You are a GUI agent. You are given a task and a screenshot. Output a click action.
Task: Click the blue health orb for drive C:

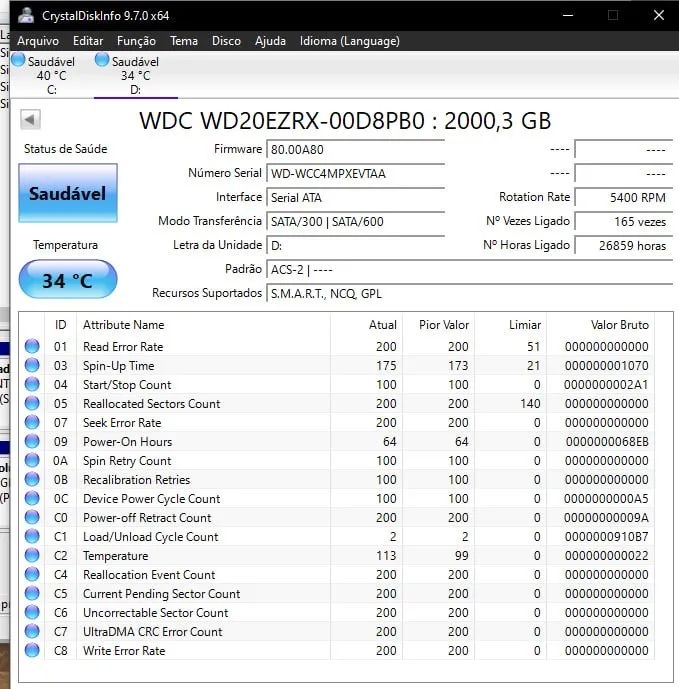pyautogui.click(x=18, y=60)
